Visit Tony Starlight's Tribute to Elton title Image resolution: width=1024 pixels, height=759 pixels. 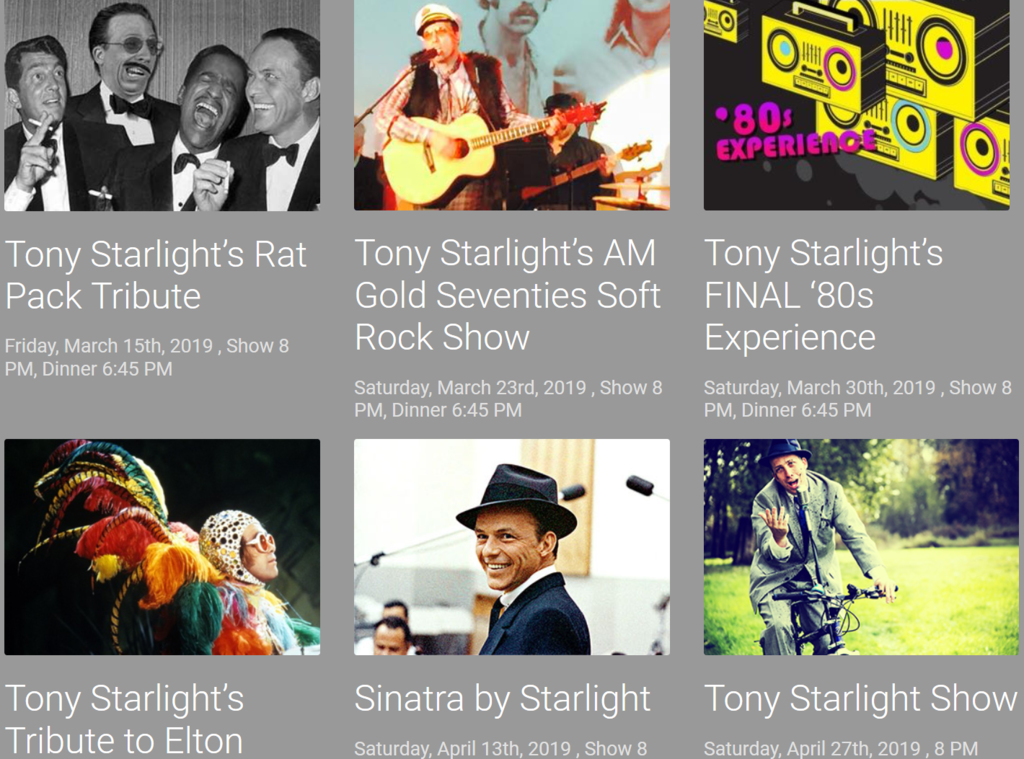click(124, 719)
